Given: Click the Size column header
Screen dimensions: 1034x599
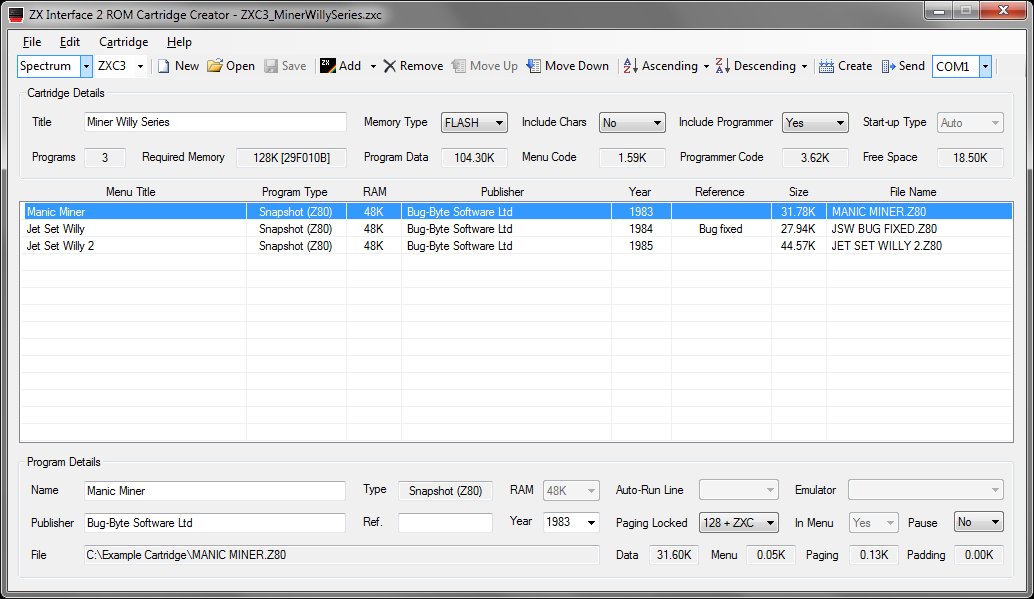Looking at the screenshot, I should pos(799,192).
